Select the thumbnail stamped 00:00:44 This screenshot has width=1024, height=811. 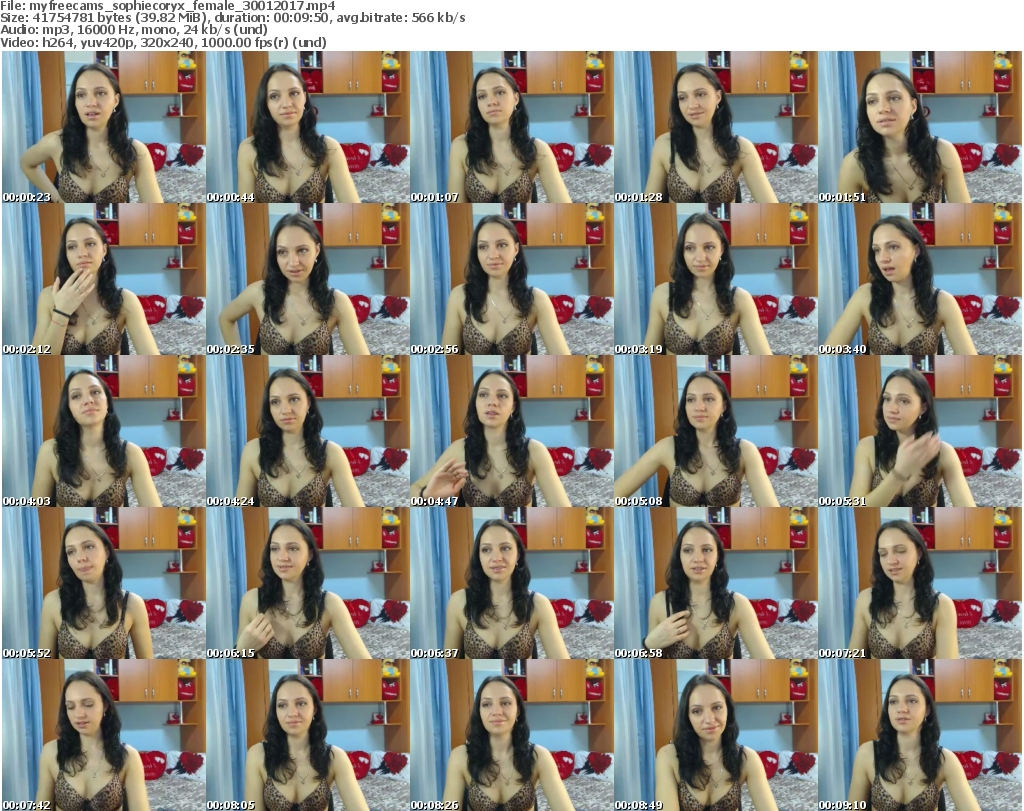click(x=308, y=127)
